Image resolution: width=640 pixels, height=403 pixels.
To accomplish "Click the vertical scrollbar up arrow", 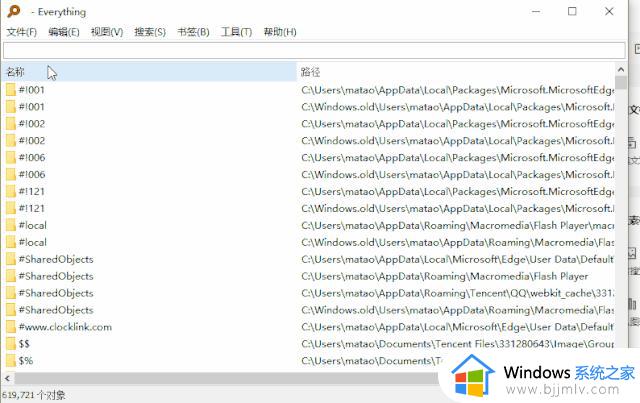I will 621,70.
